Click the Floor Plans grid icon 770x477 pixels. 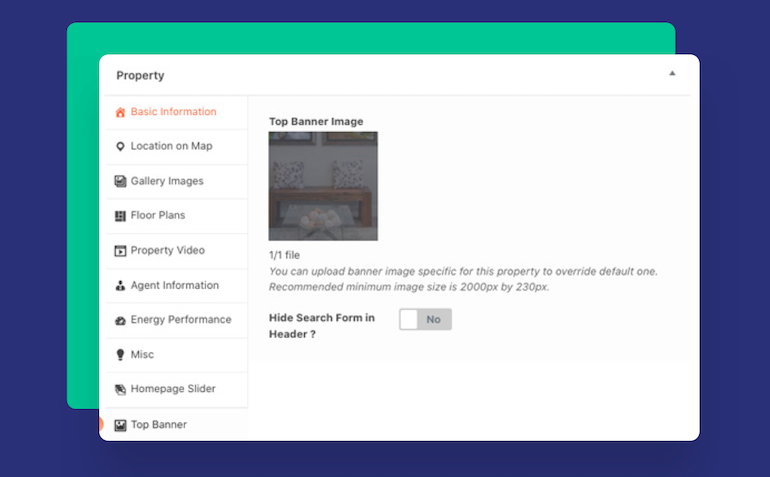(x=120, y=216)
